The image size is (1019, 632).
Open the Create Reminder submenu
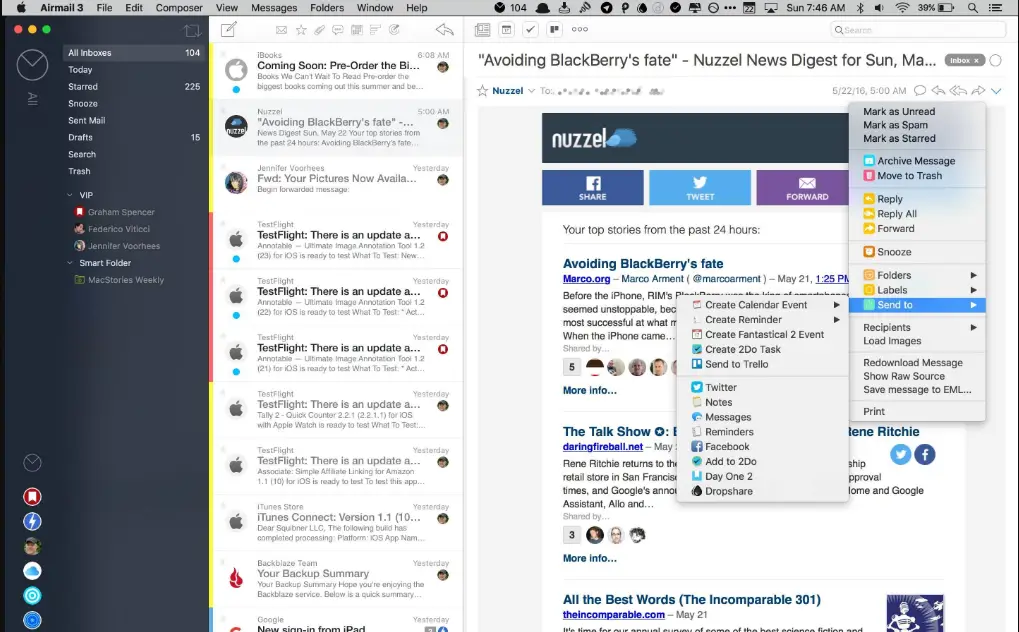click(763, 319)
